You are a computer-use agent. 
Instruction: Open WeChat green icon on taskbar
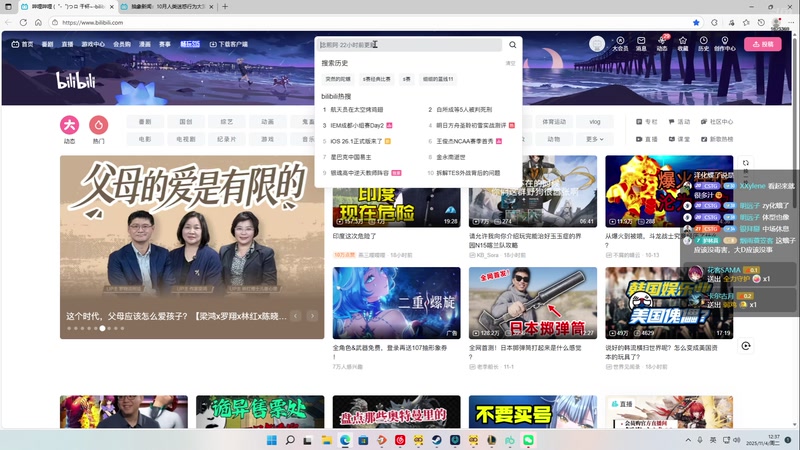coord(529,440)
